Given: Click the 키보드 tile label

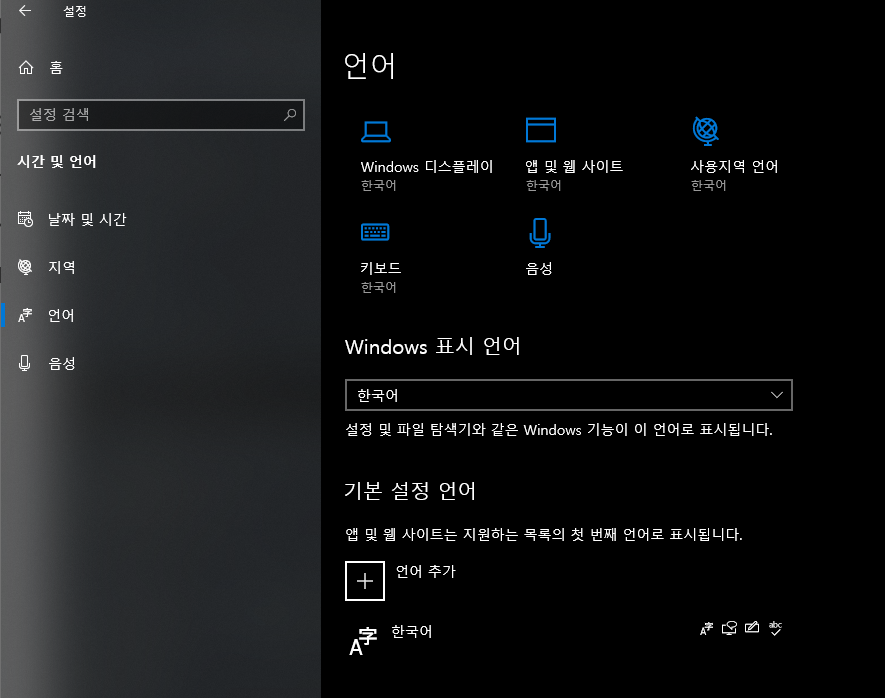Looking at the screenshot, I should pos(381,268).
